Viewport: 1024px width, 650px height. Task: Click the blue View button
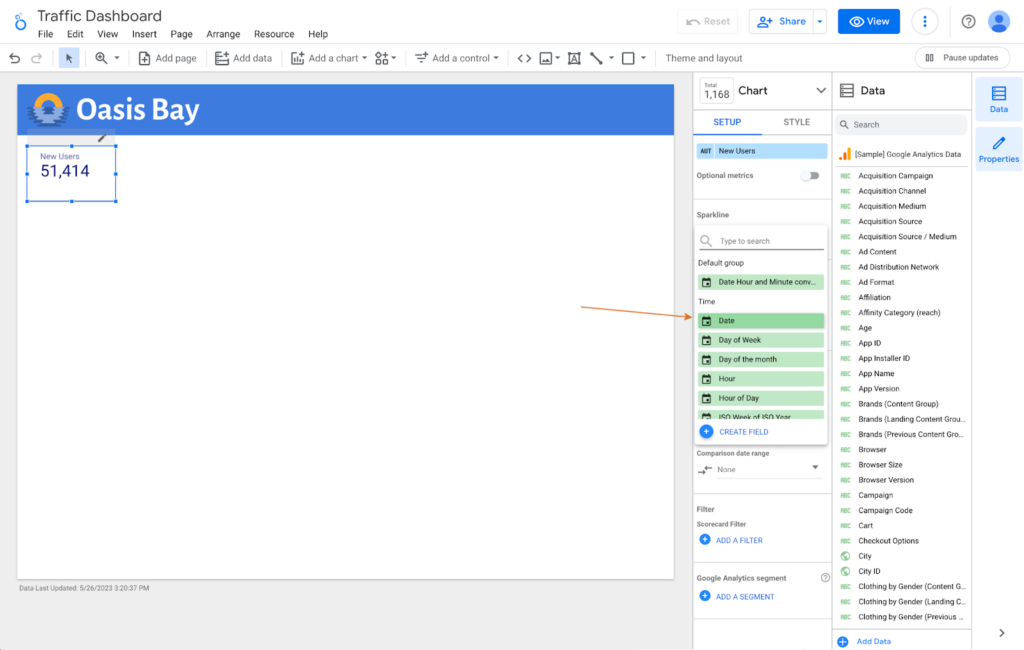(x=868, y=21)
